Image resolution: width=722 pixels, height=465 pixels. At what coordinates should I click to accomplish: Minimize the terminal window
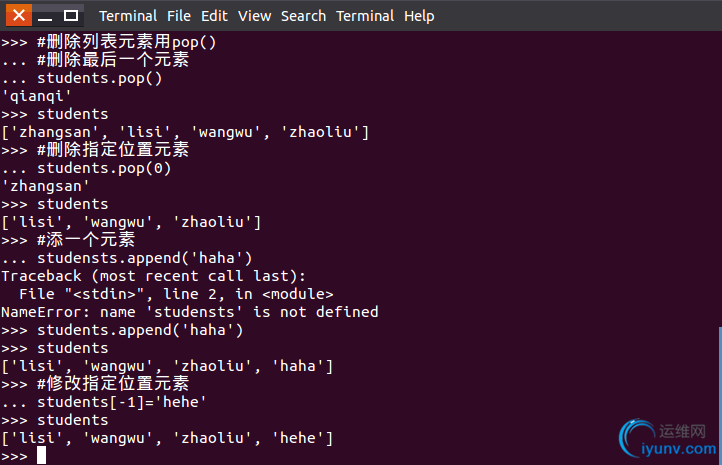(x=45, y=16)
